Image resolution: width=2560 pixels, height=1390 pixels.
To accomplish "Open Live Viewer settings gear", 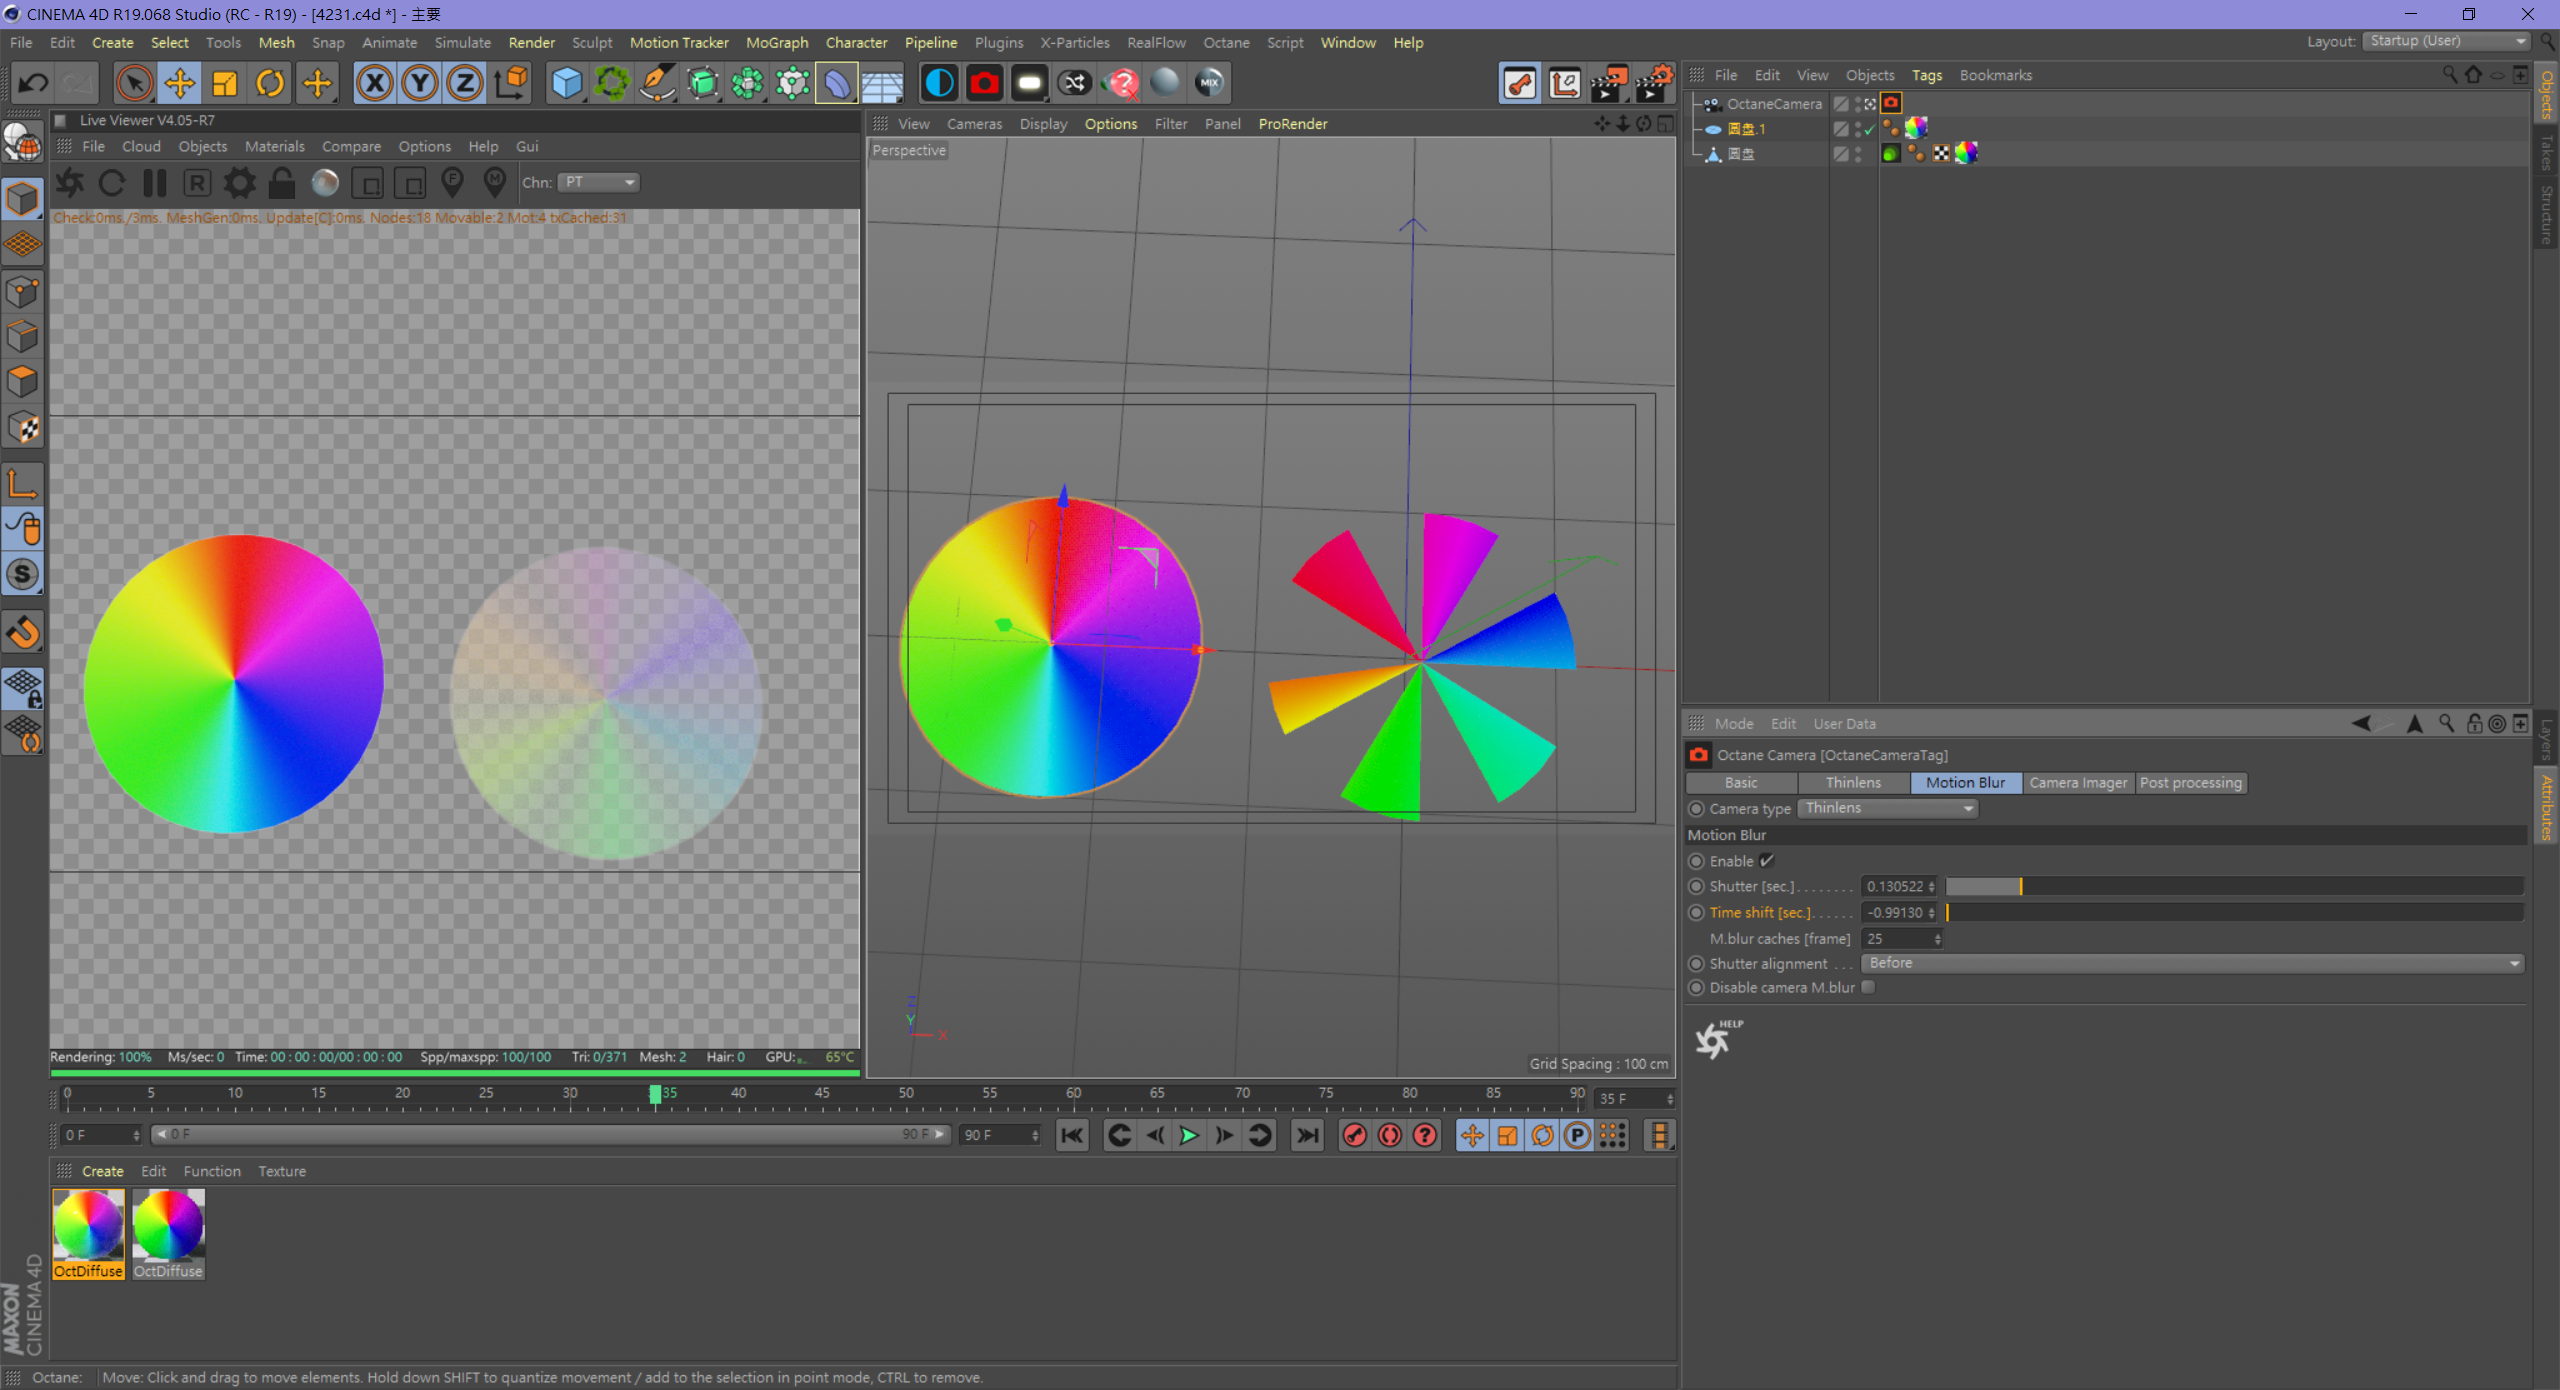I will (x=239, y=183).
